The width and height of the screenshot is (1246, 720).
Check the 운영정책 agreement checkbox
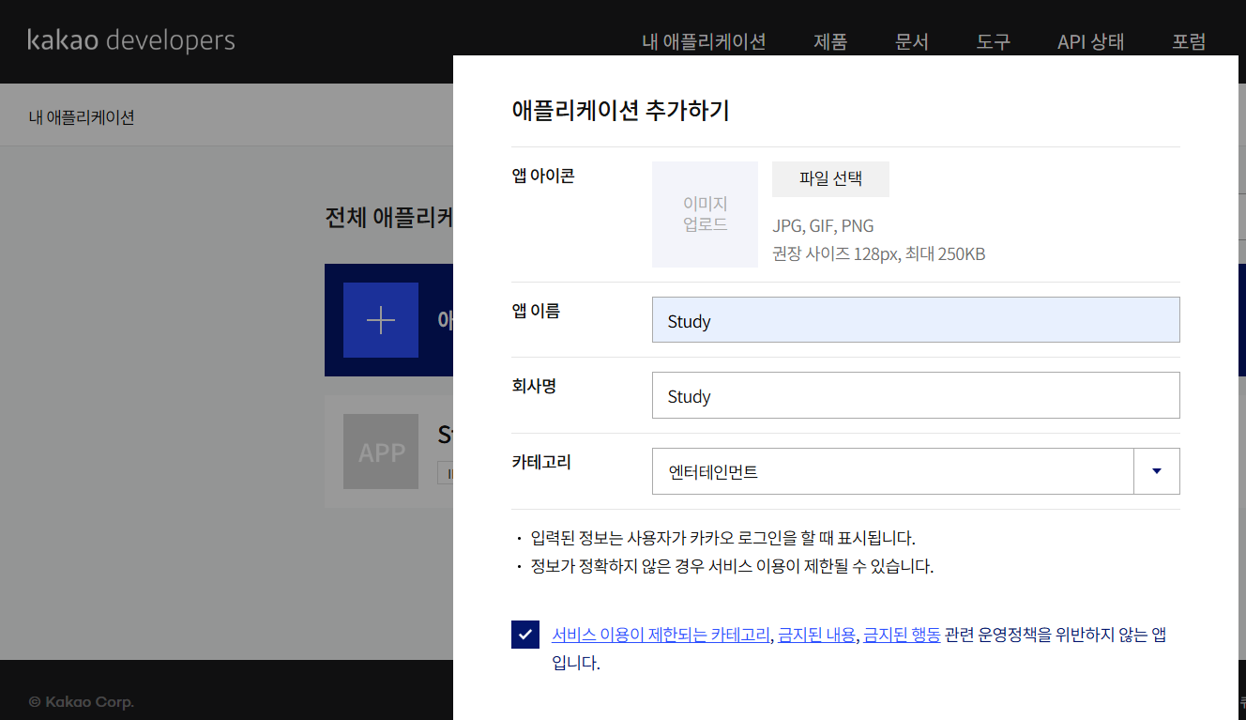tap(525, 634)
